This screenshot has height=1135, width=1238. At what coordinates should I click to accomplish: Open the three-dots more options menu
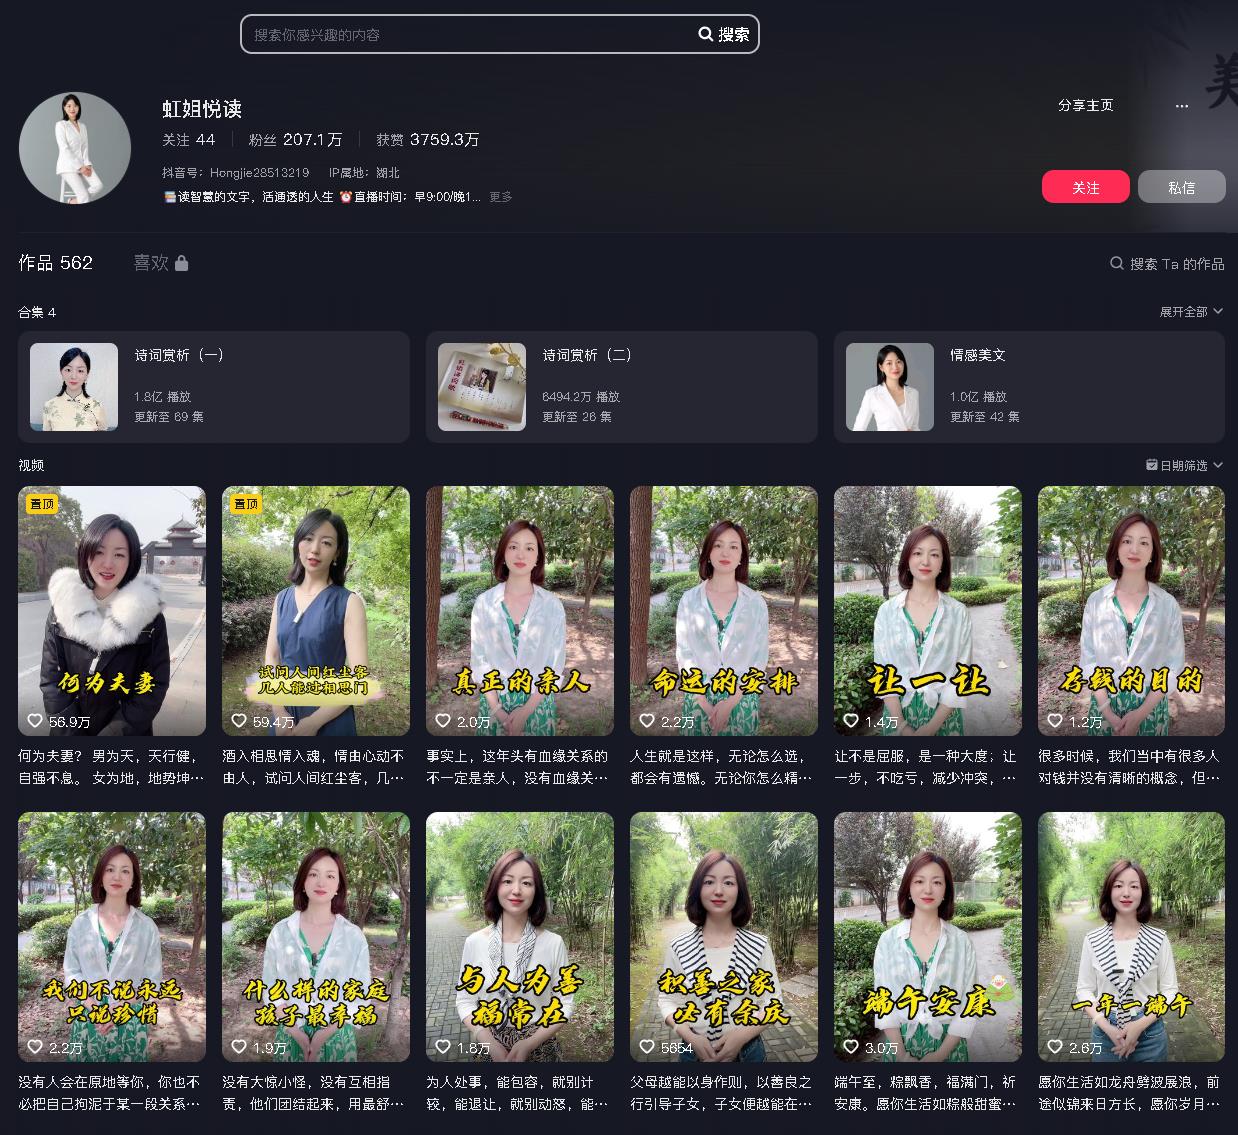coord(1181,106)
